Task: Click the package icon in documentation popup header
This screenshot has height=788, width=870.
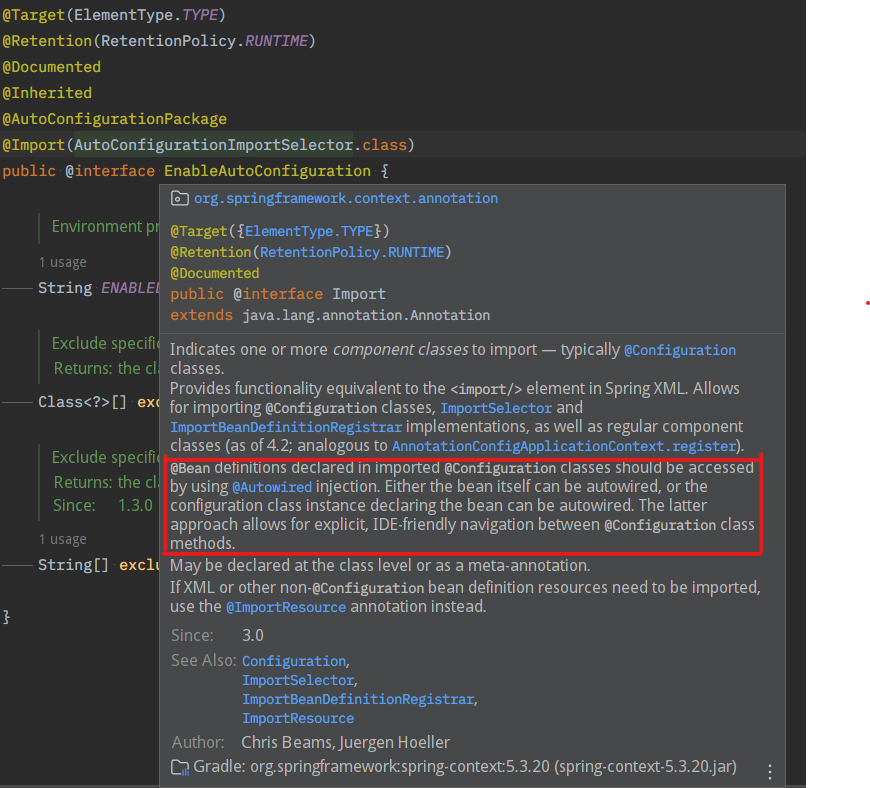Action: (x=180, y=198)
